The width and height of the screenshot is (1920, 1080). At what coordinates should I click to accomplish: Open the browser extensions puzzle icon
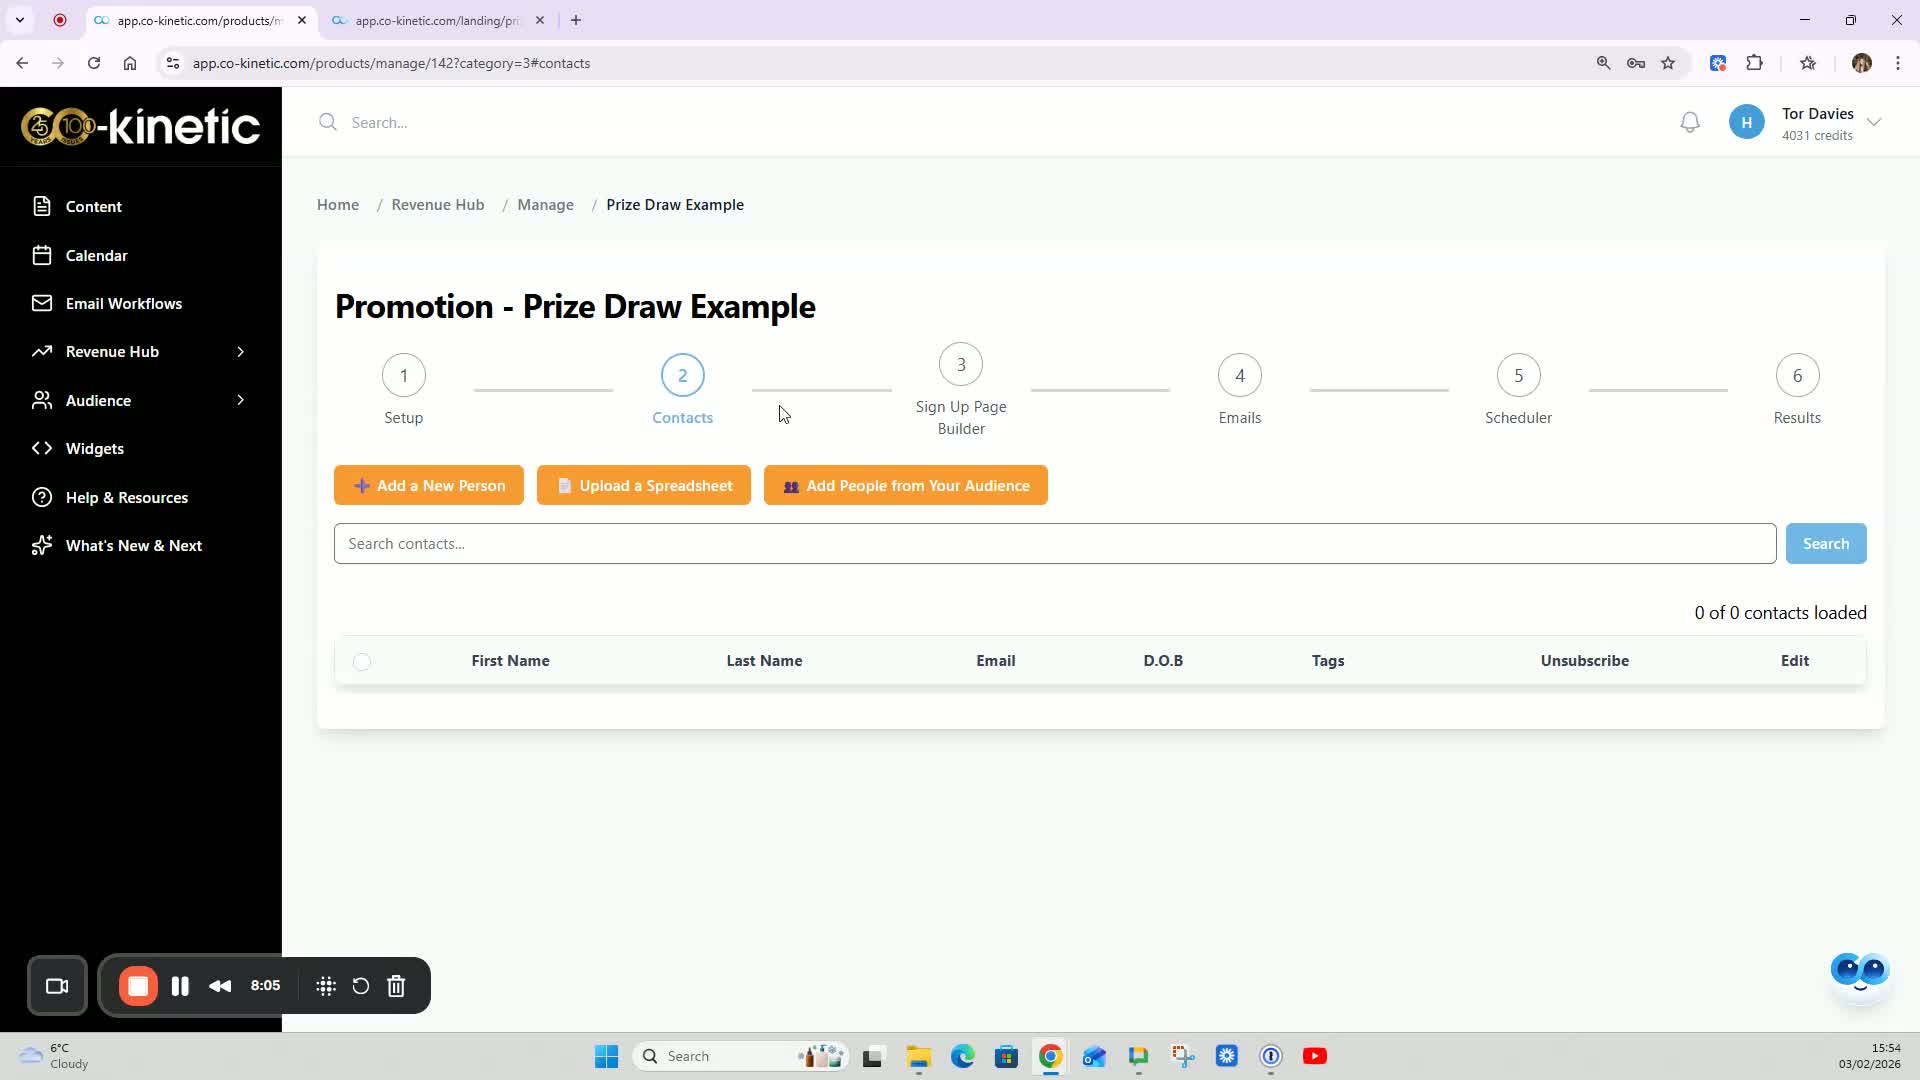1754,63
